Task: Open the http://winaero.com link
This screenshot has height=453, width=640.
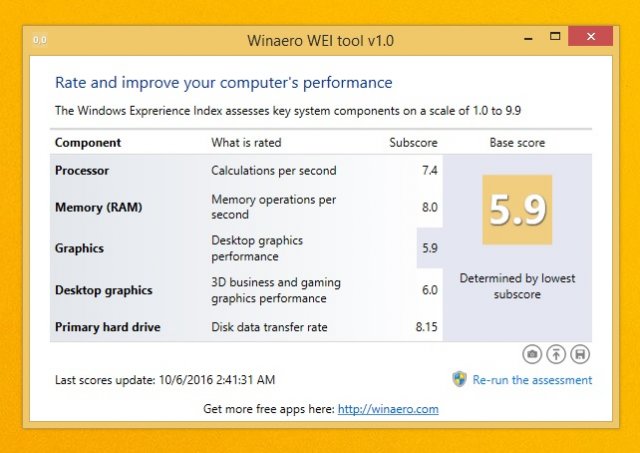Action: coord(388,409)
